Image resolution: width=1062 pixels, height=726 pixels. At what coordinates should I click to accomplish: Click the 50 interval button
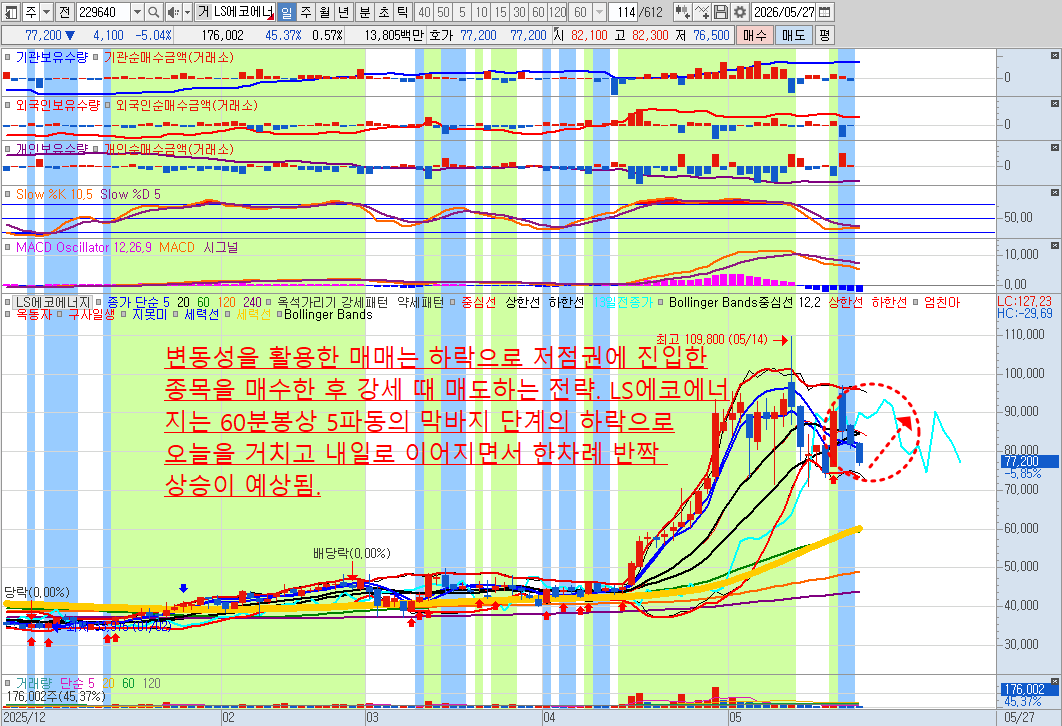443,12
